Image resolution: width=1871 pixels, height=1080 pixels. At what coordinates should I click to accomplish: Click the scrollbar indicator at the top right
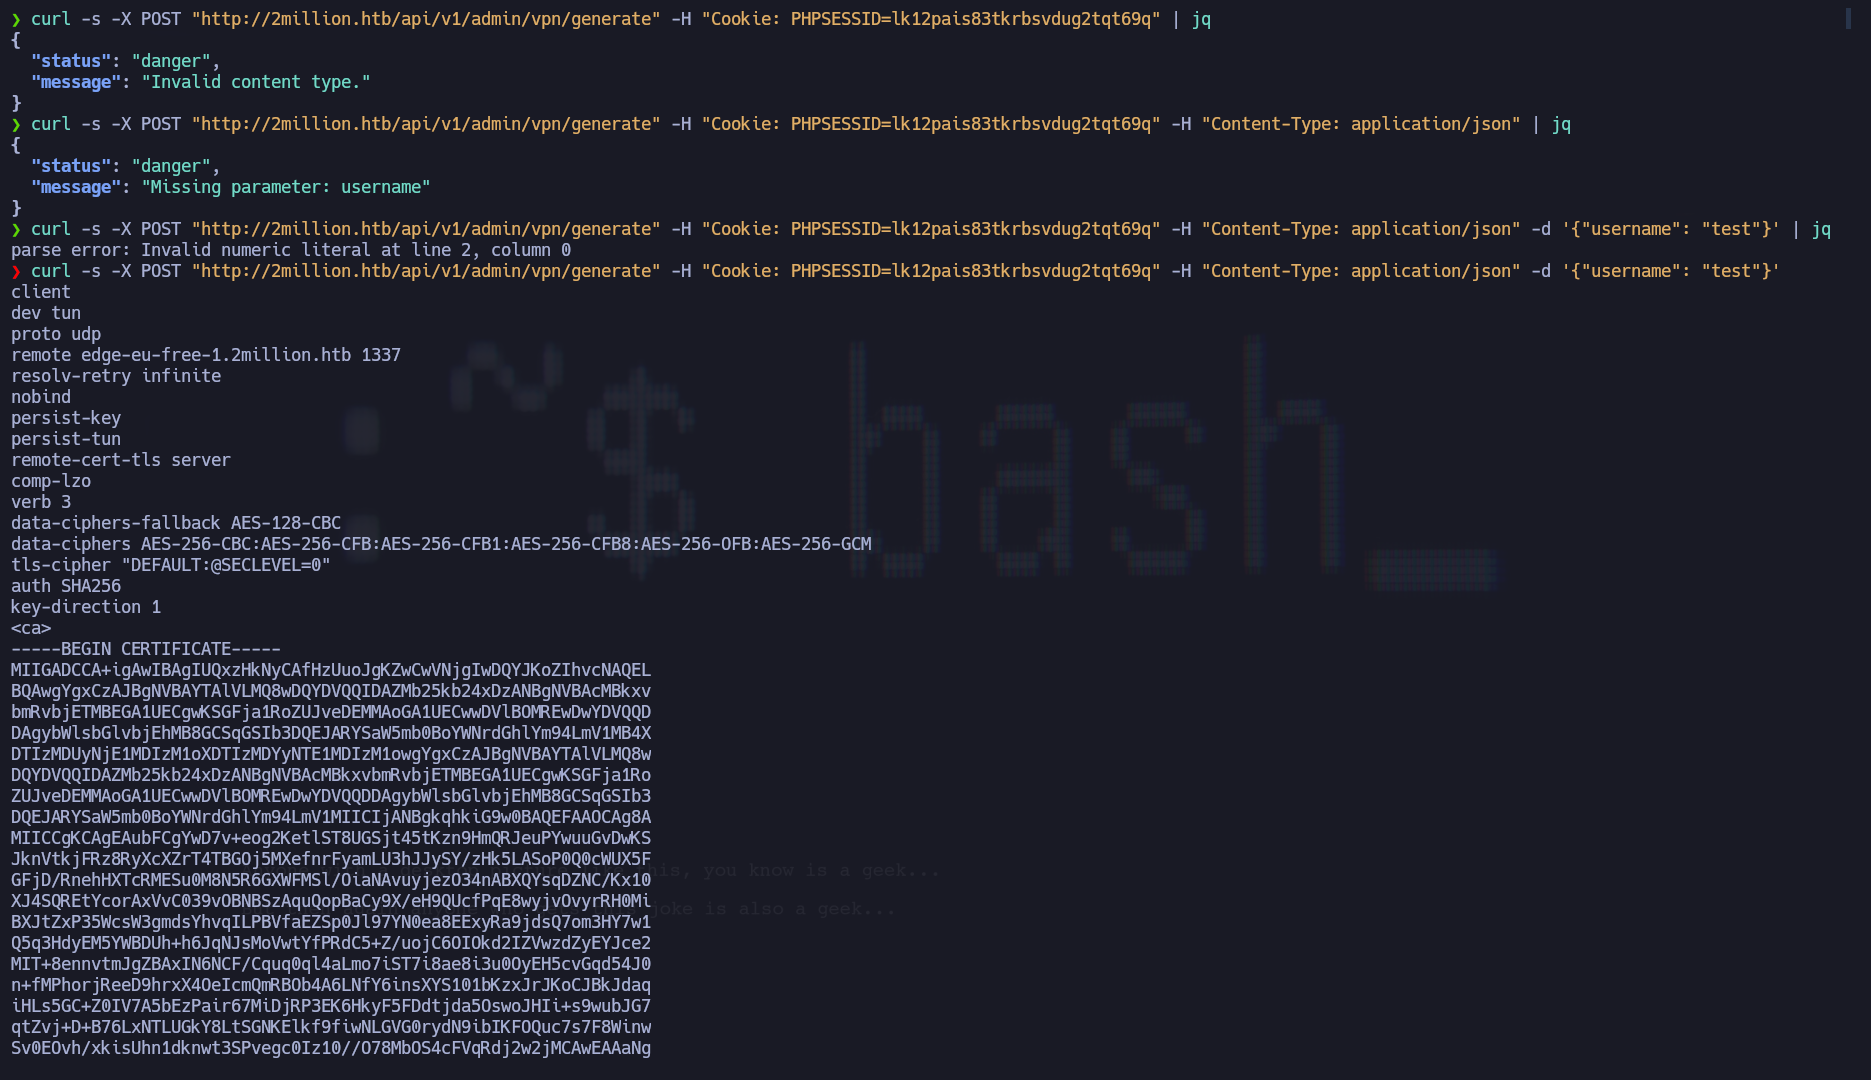[1848, 19]
